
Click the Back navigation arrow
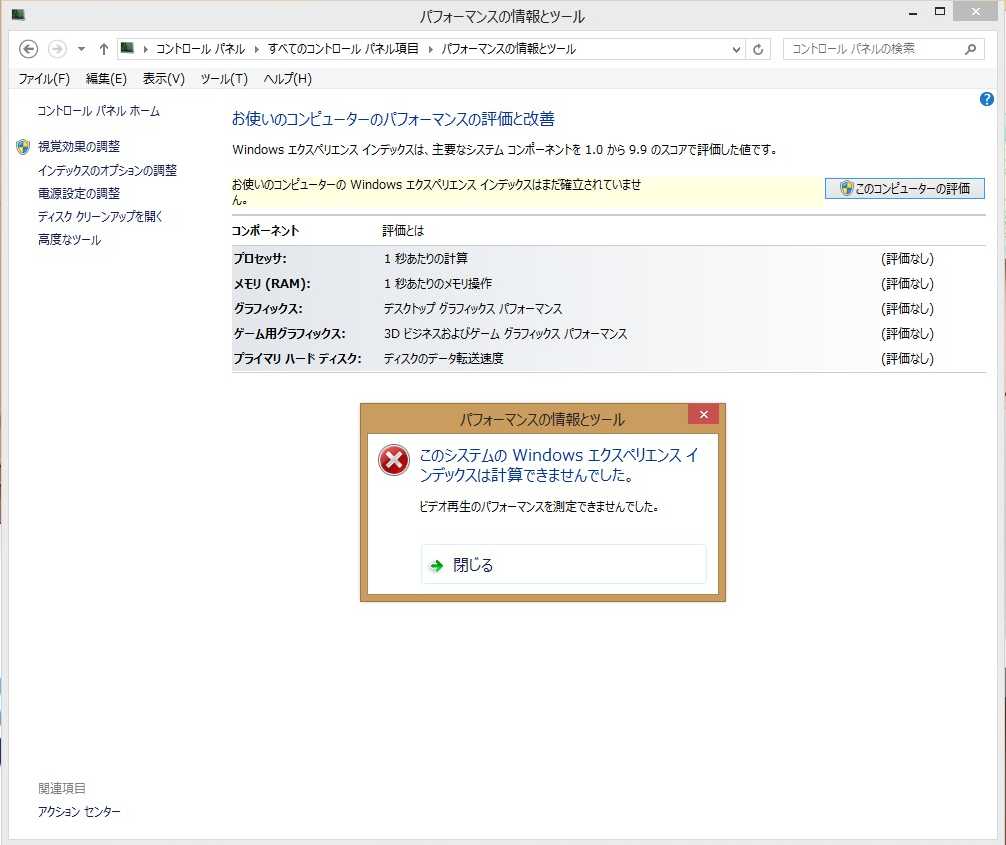point(28,49)
